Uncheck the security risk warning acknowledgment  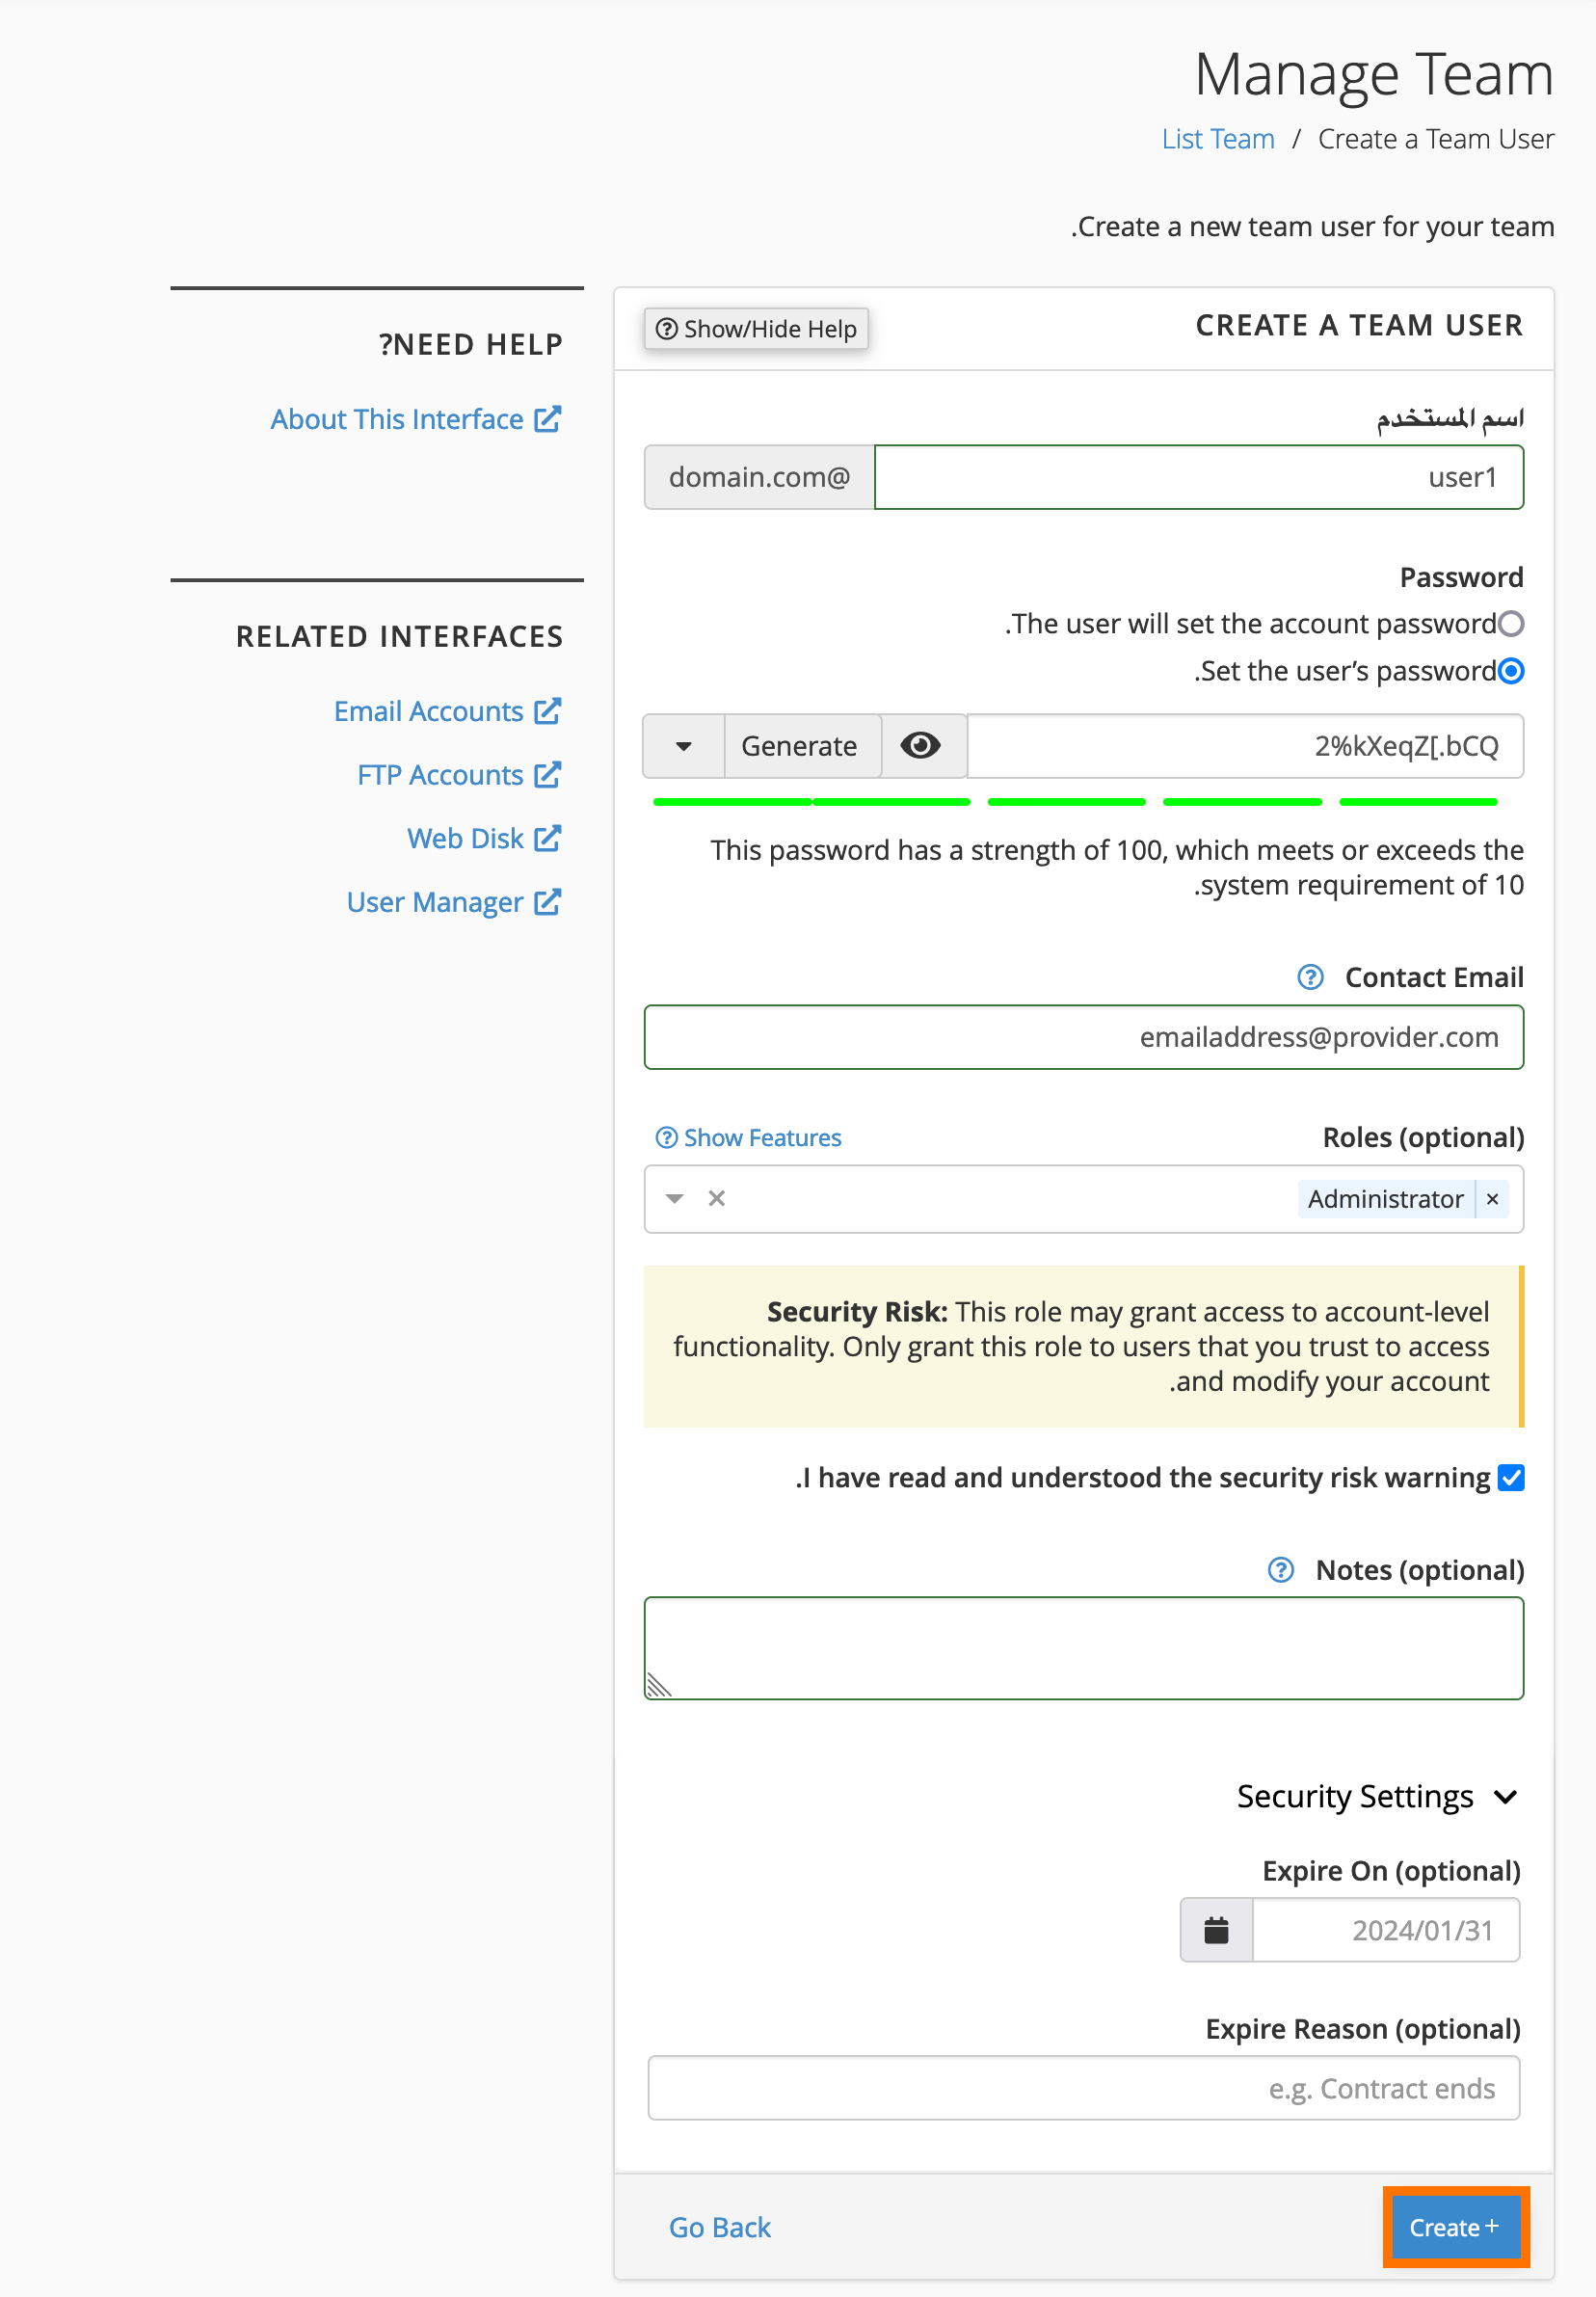(x=1511, y=1477)
